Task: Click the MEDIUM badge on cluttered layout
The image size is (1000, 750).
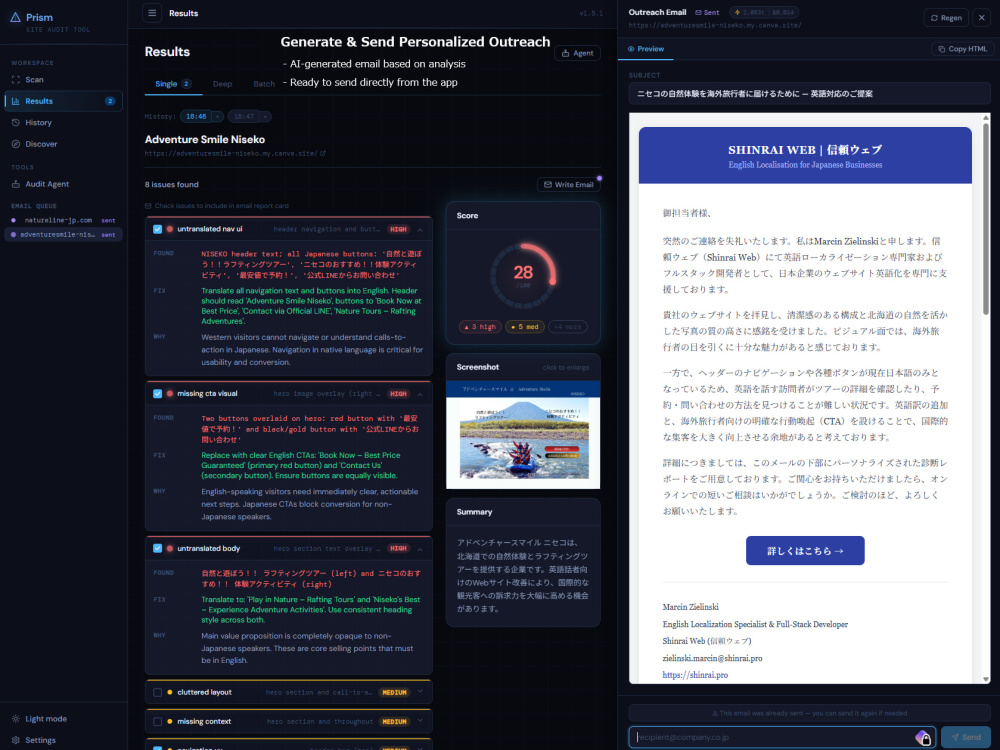Action: (394, 693)
